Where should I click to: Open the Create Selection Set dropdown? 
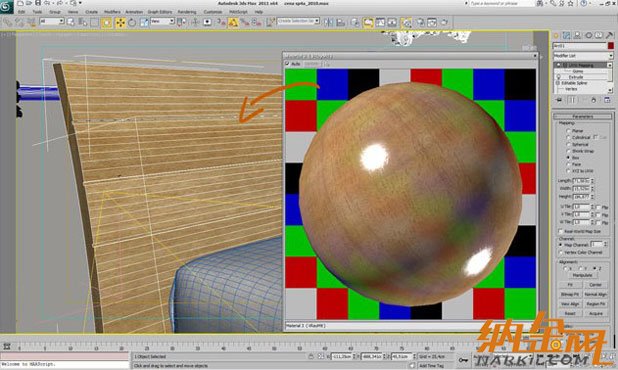tap(298, 21)
